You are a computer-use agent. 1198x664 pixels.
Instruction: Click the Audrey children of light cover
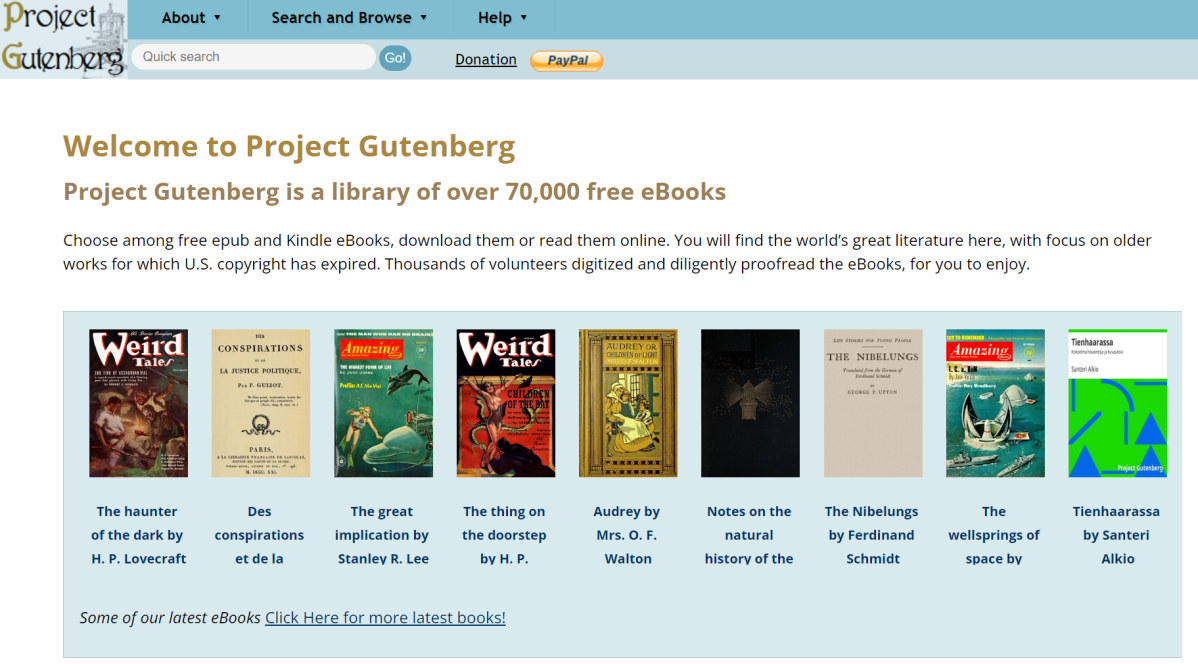coord(628,402)
